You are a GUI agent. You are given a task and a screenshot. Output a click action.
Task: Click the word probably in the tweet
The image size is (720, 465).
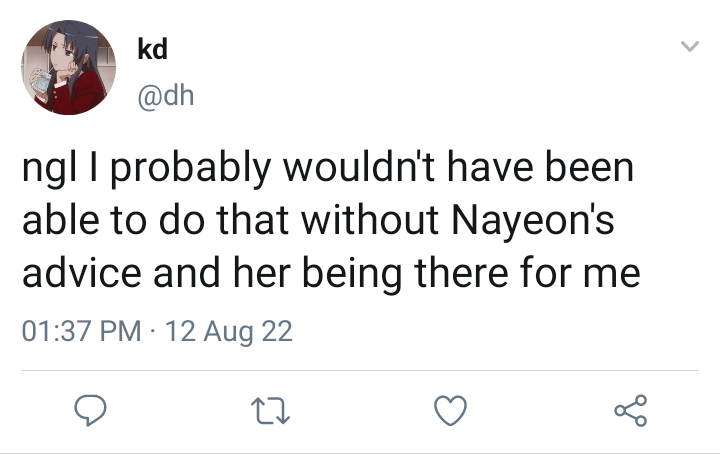191,168
